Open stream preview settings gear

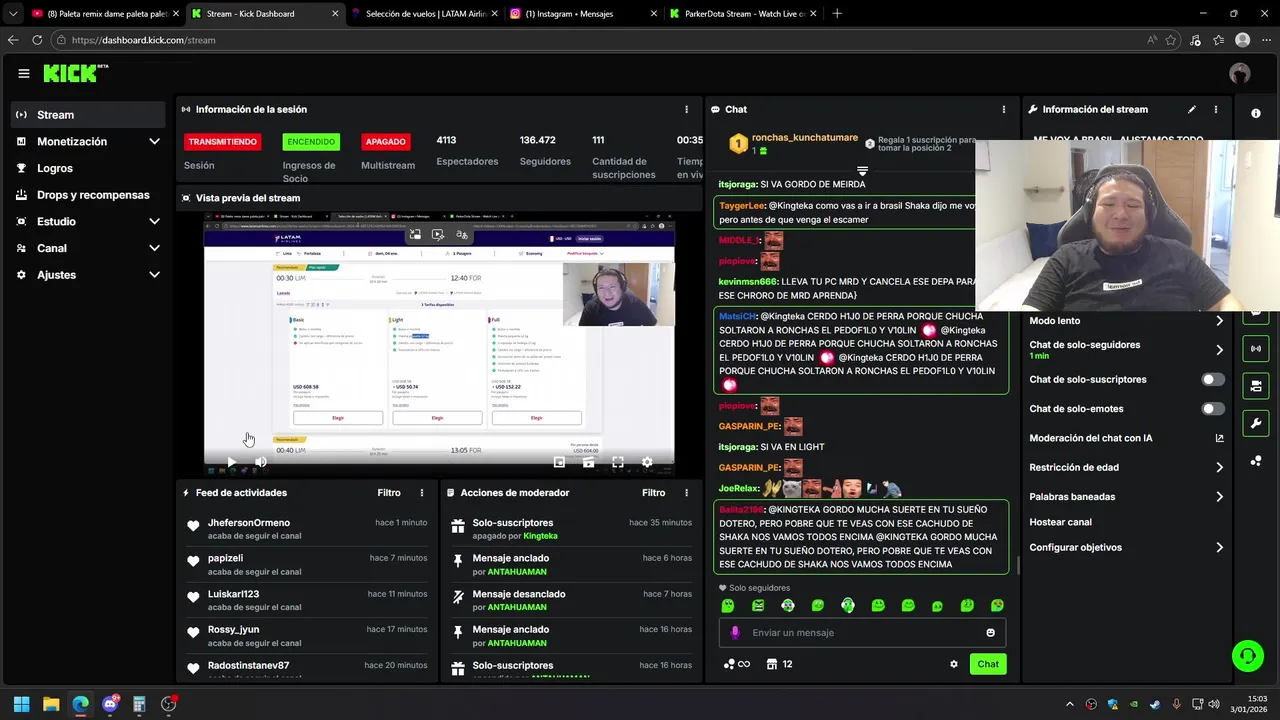647,462
